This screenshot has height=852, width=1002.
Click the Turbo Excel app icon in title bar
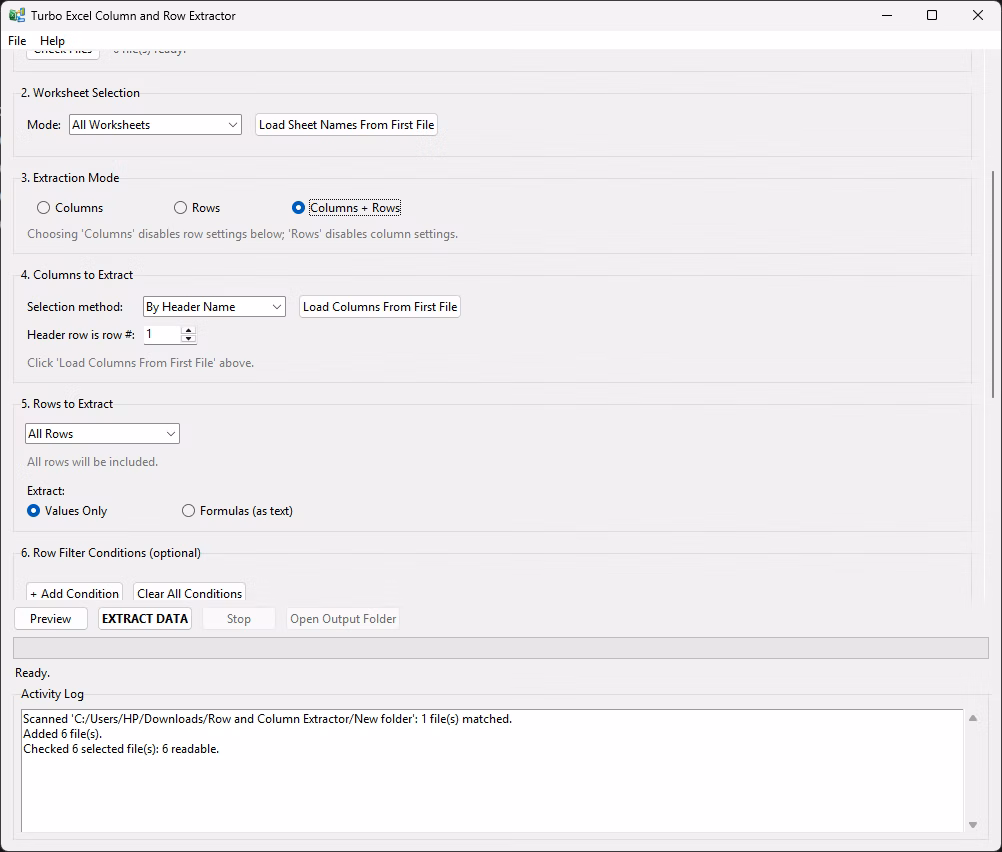pos(17,15)
